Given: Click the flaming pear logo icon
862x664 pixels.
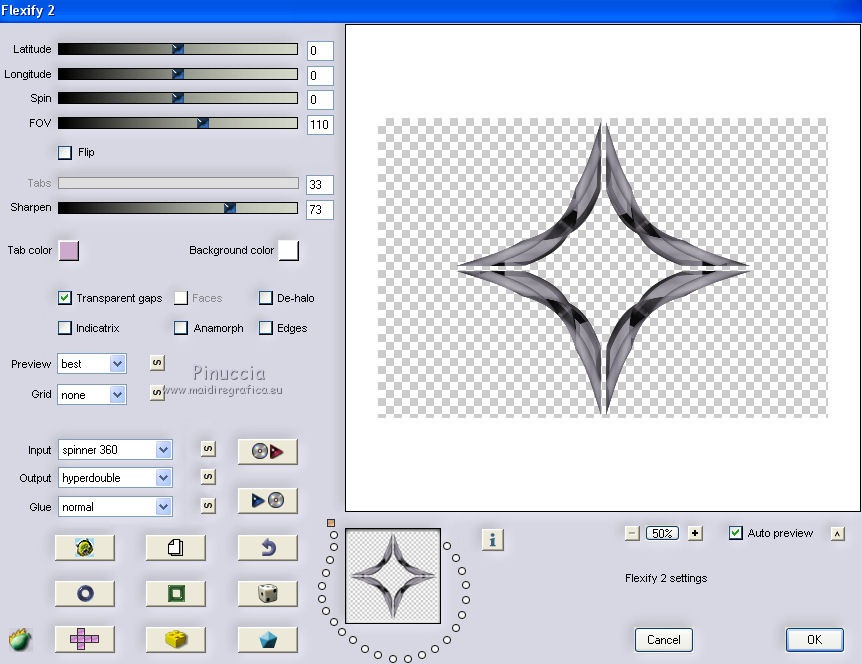Looking at the screenshot, I should (x=20, y=640).
